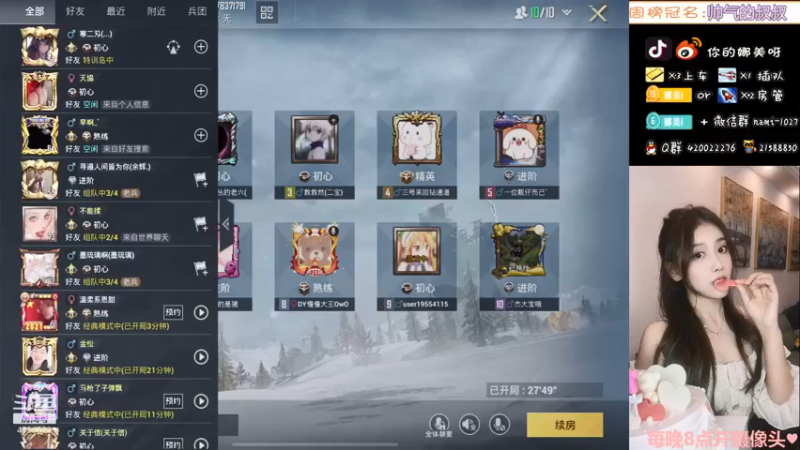Select room slot 10 player card

coord(519,266)
